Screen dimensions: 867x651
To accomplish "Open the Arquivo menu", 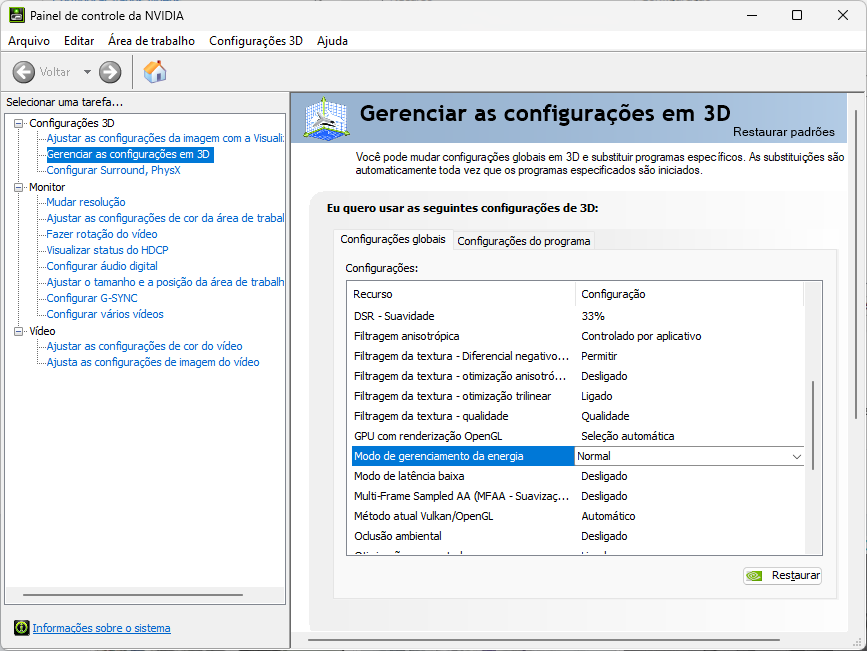I will (29, 41).
